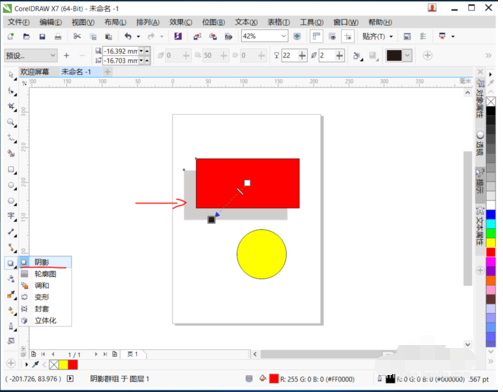
Task: Pick the magenta swatch in color palette
Action: pyautogui.click(x=491, y=261)
